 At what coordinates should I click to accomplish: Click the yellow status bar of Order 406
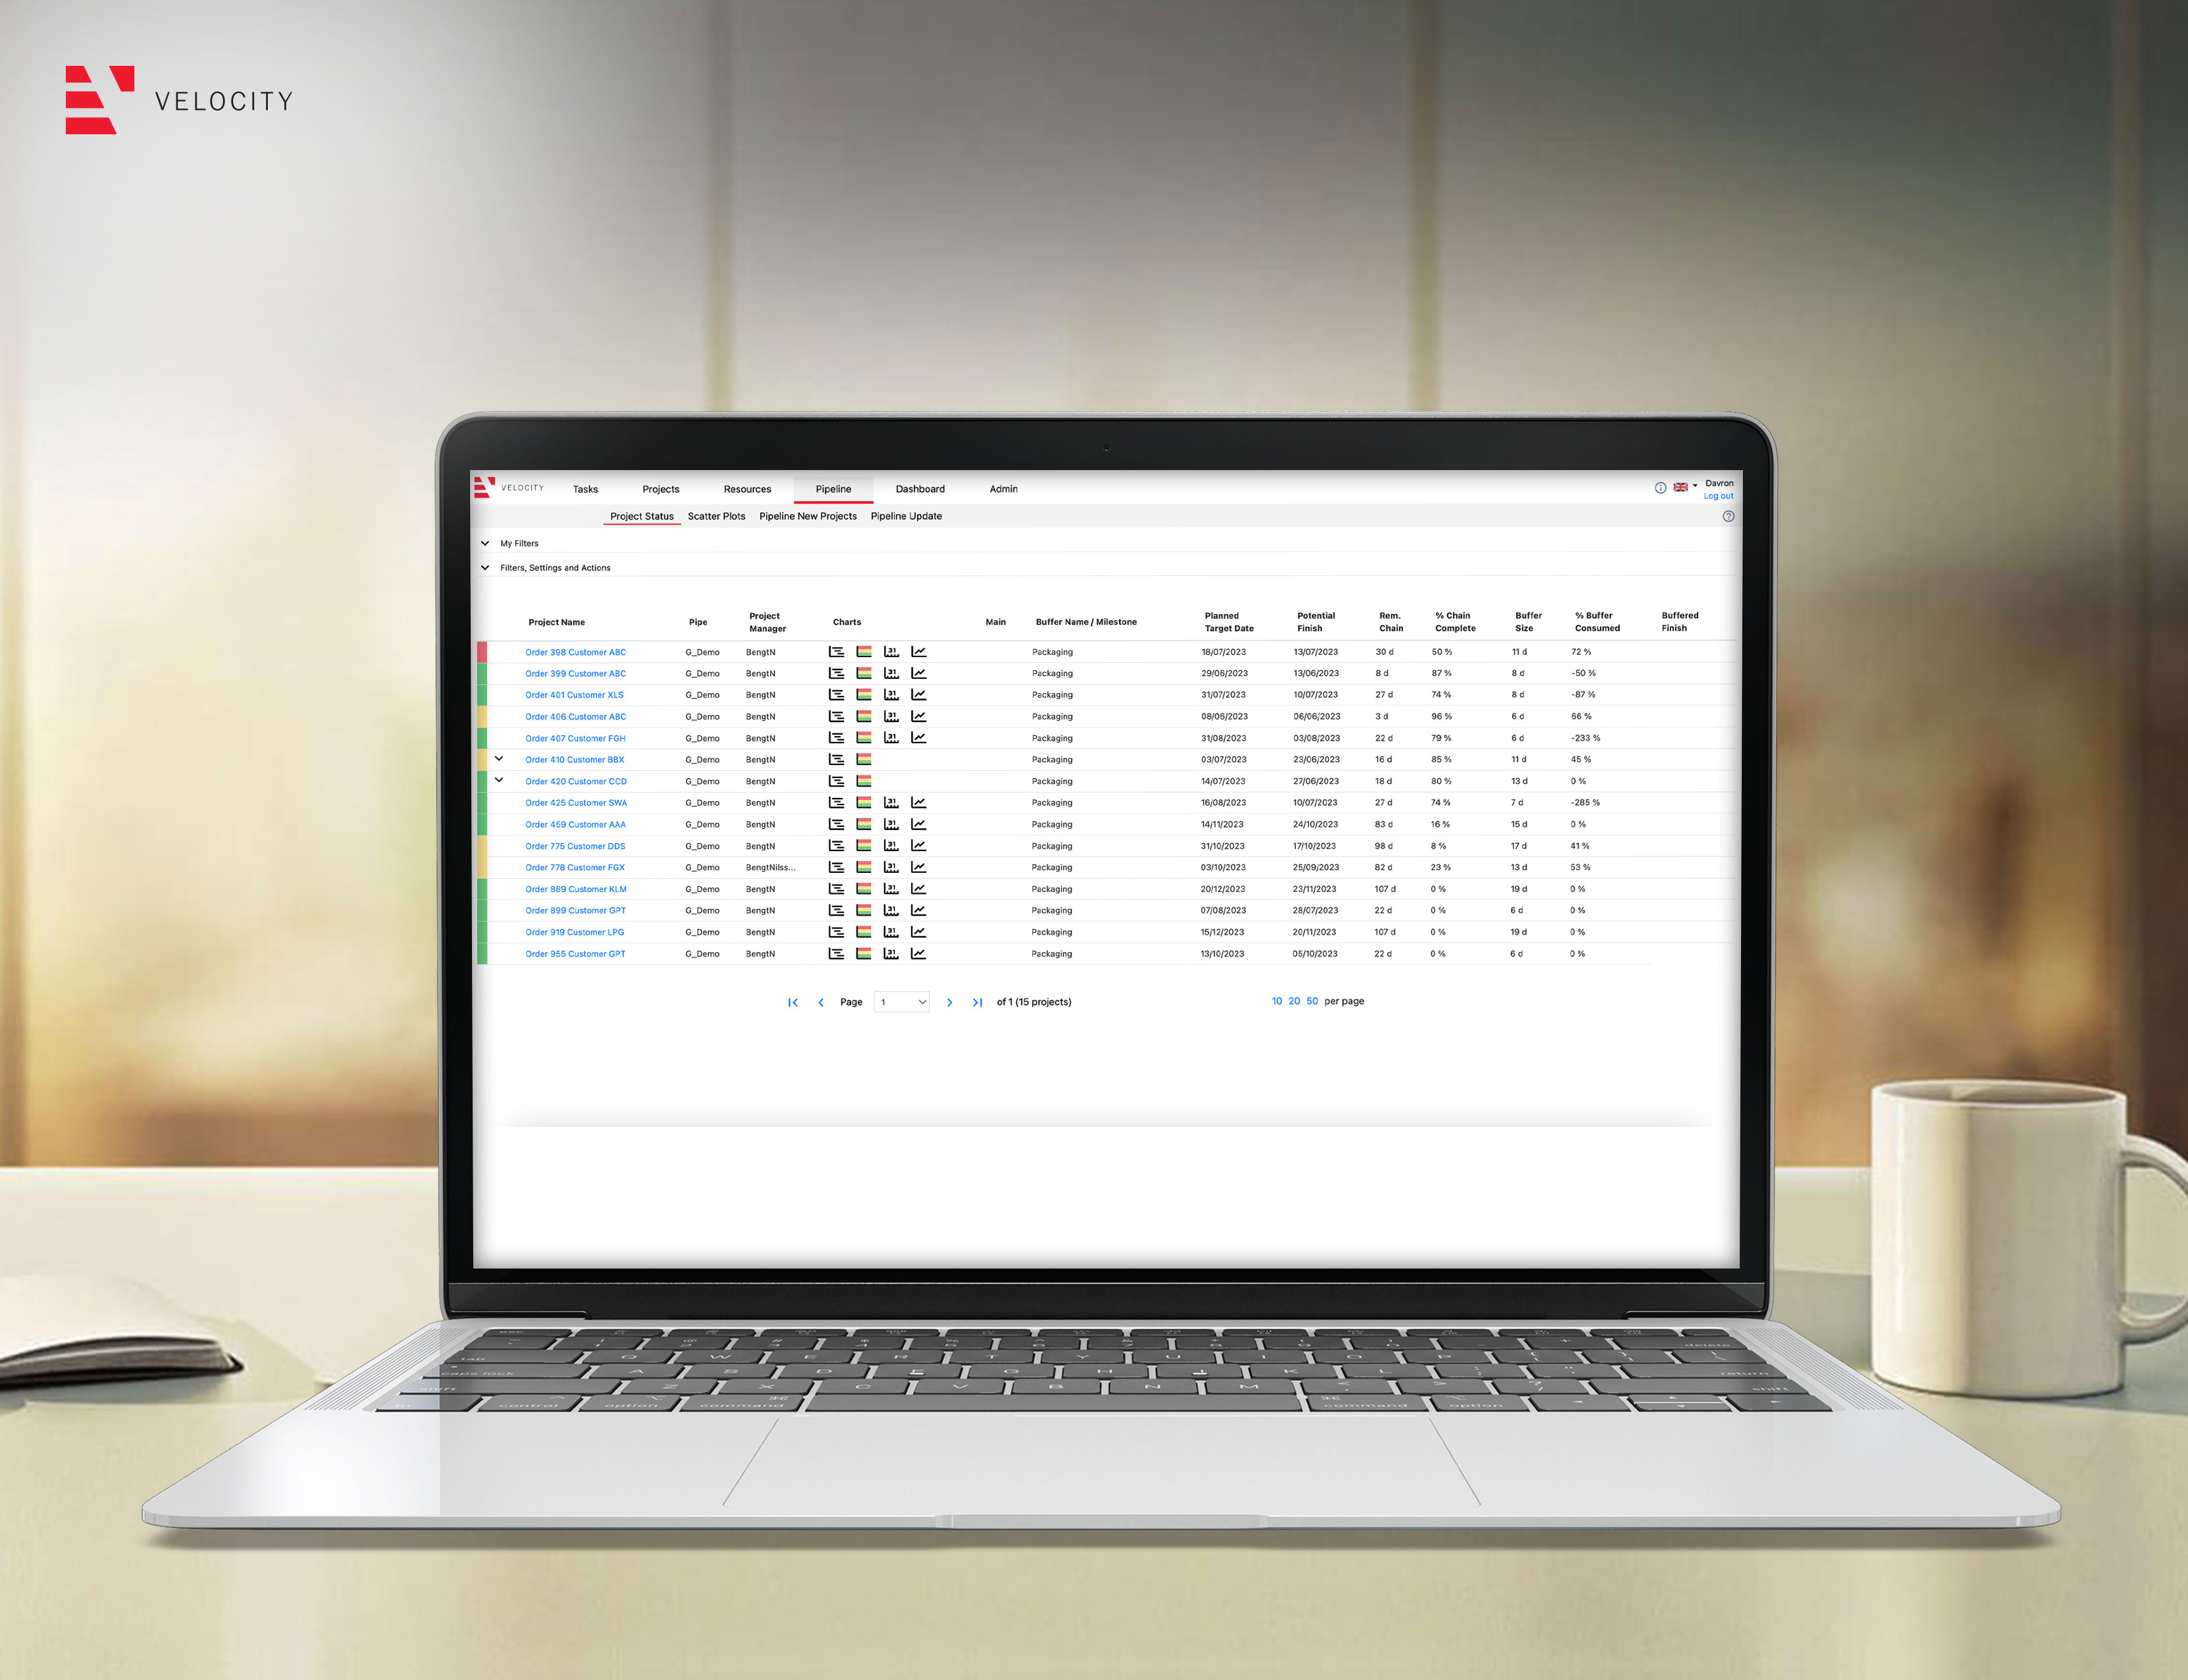(x=482, y=716)
